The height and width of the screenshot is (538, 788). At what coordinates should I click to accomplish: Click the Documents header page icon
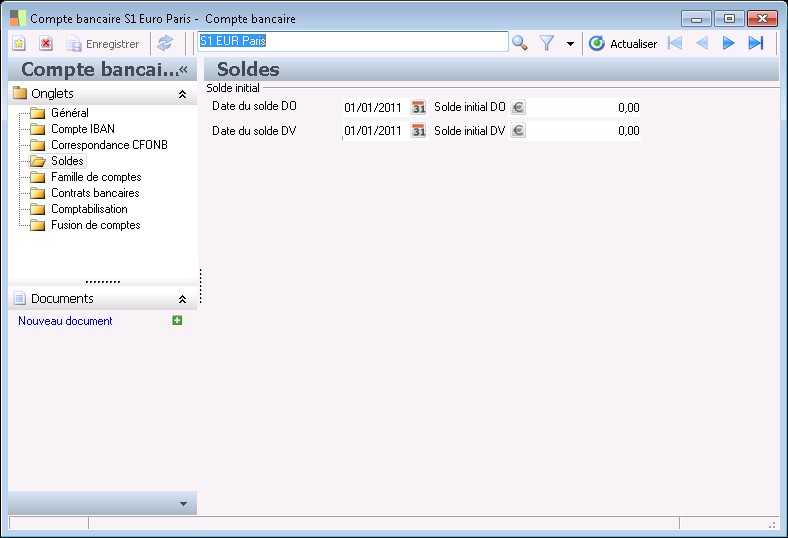[20, 298]
